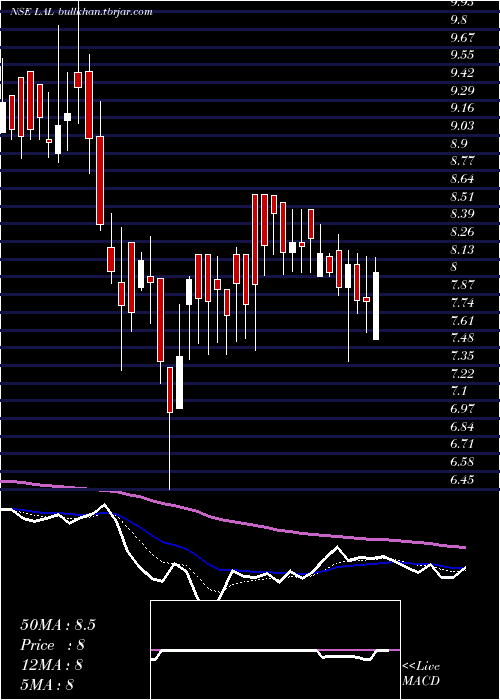Screen dimensions: 500x700
Task: Click the 8.39 price axis label
Action: [x=462, y=214]
